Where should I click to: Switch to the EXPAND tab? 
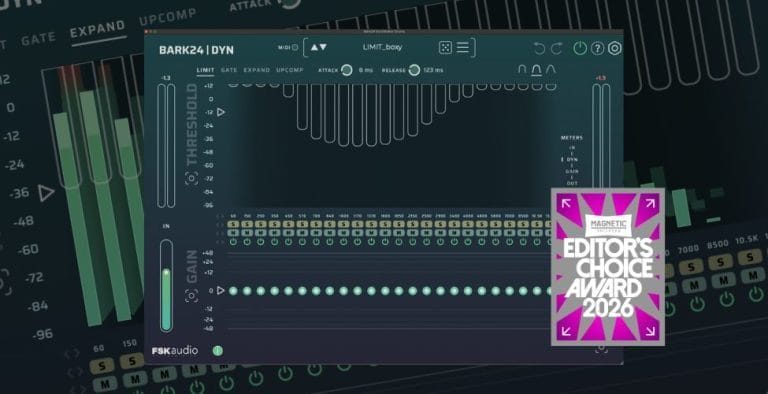click(257, 70)
